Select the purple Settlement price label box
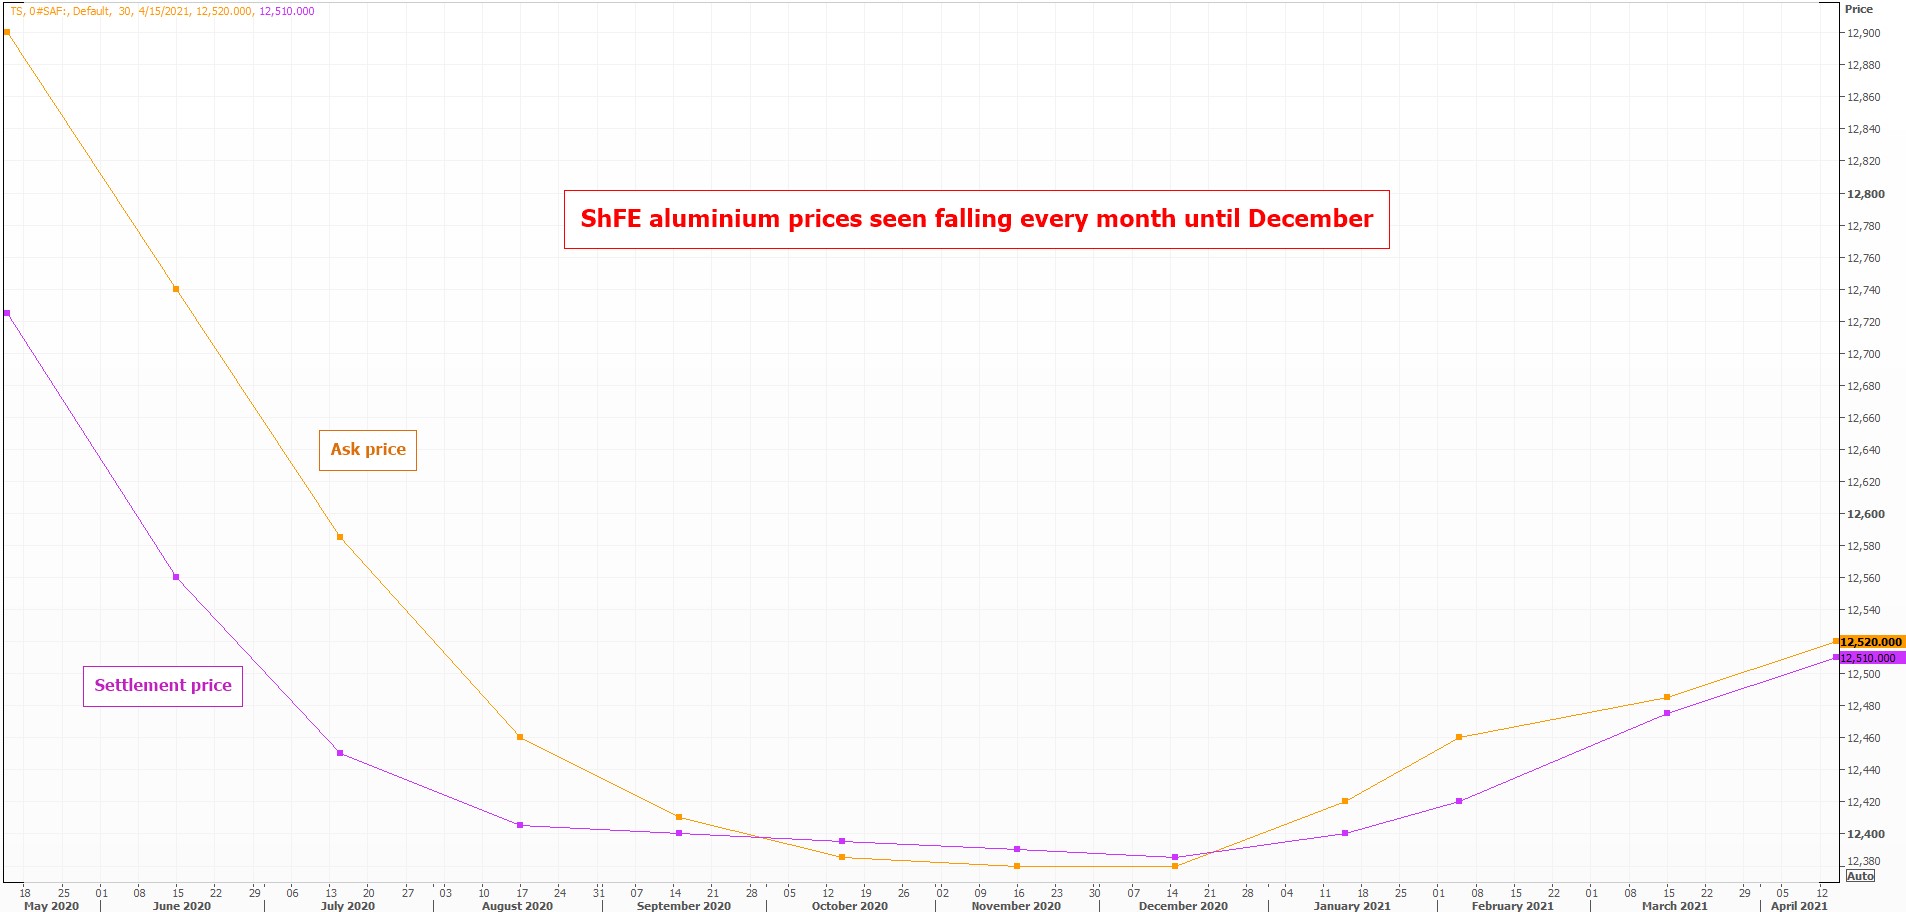Image resolution: width=1906 pixels, height=912 pixels. click(163, 686)
